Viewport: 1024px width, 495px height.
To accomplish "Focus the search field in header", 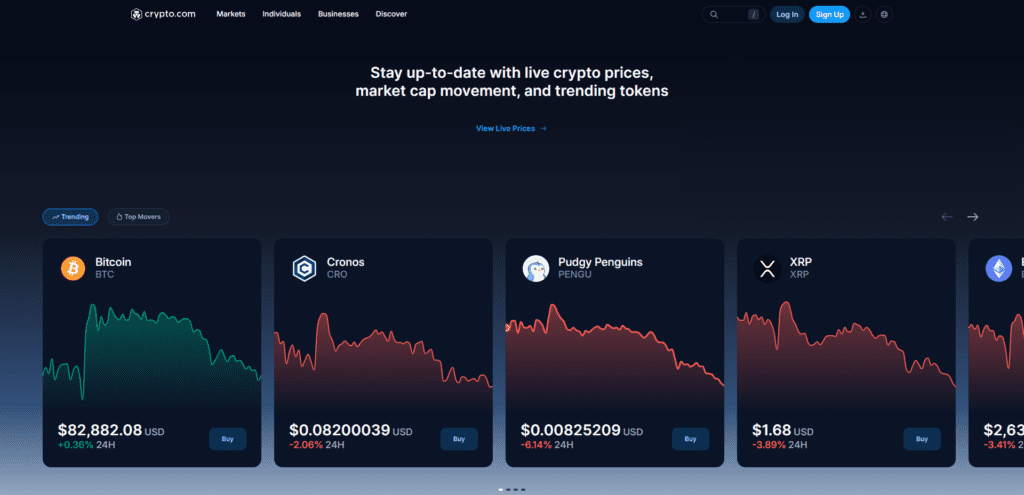I will coord(733,14).
